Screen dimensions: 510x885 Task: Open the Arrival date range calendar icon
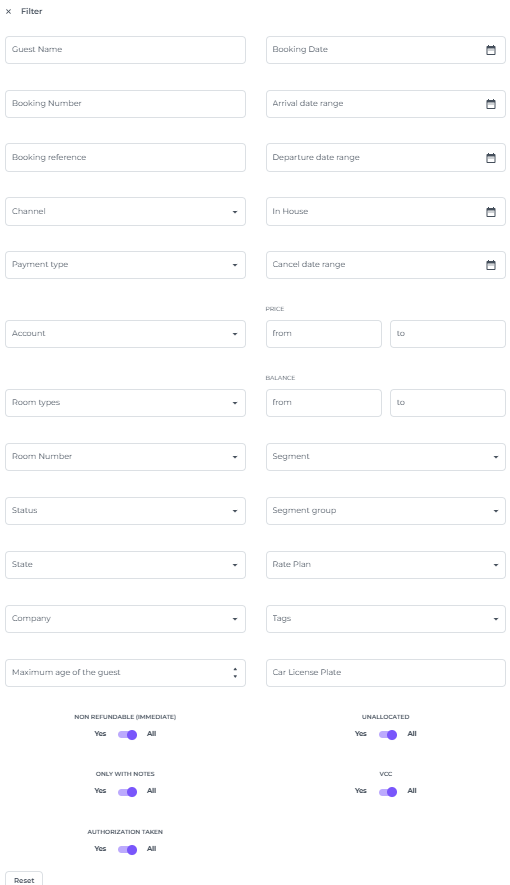click(491, 104)
